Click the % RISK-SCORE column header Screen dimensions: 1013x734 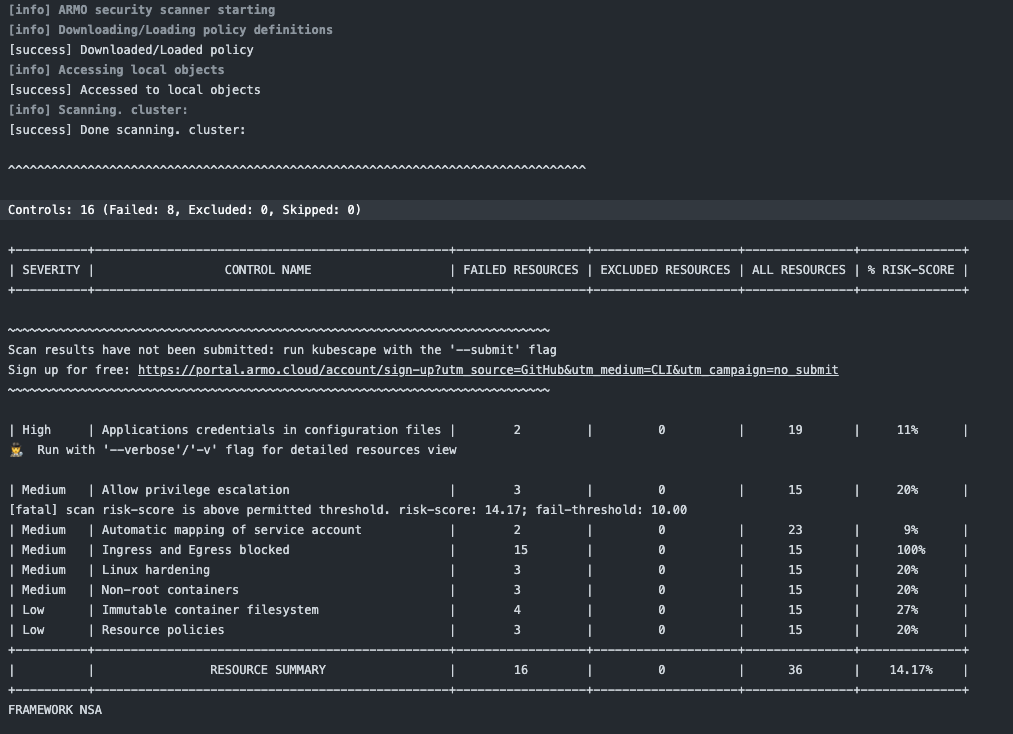click(x=911, y=270)
